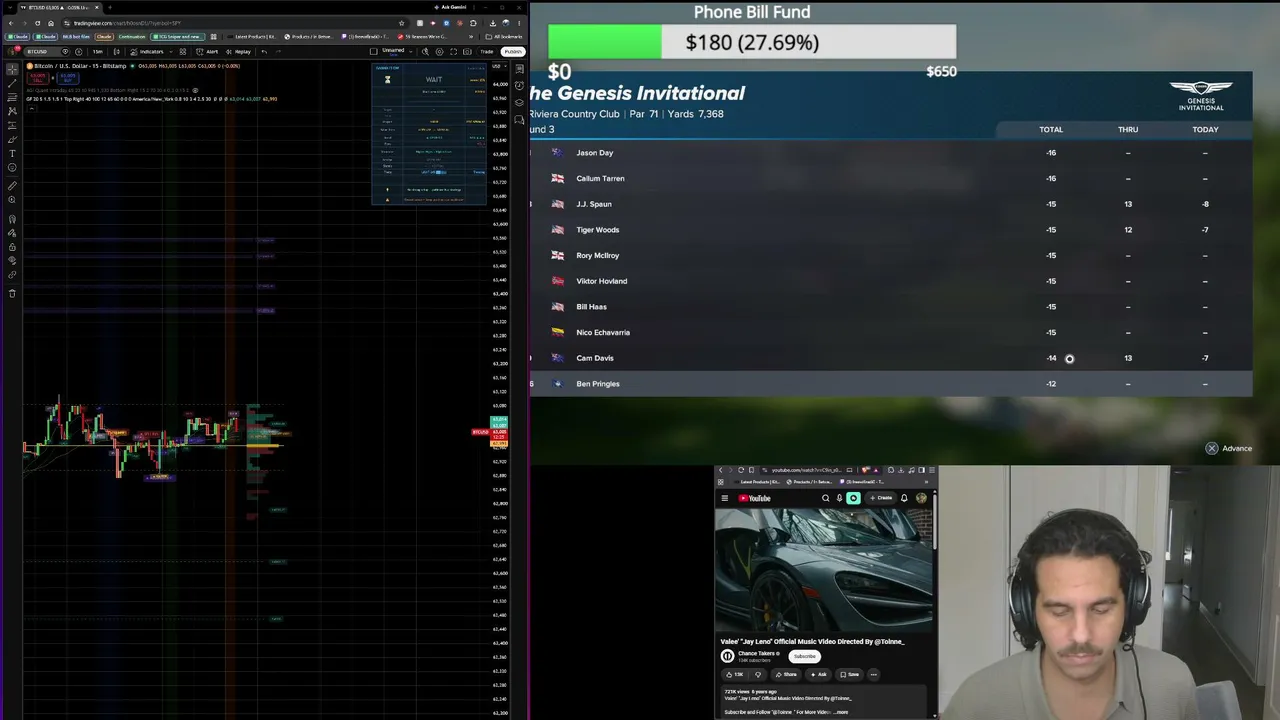The width and height of the screenshot is (1280, 720).
Task: Bookmark the TradingView page with the star icon
Action: point(402,23)
